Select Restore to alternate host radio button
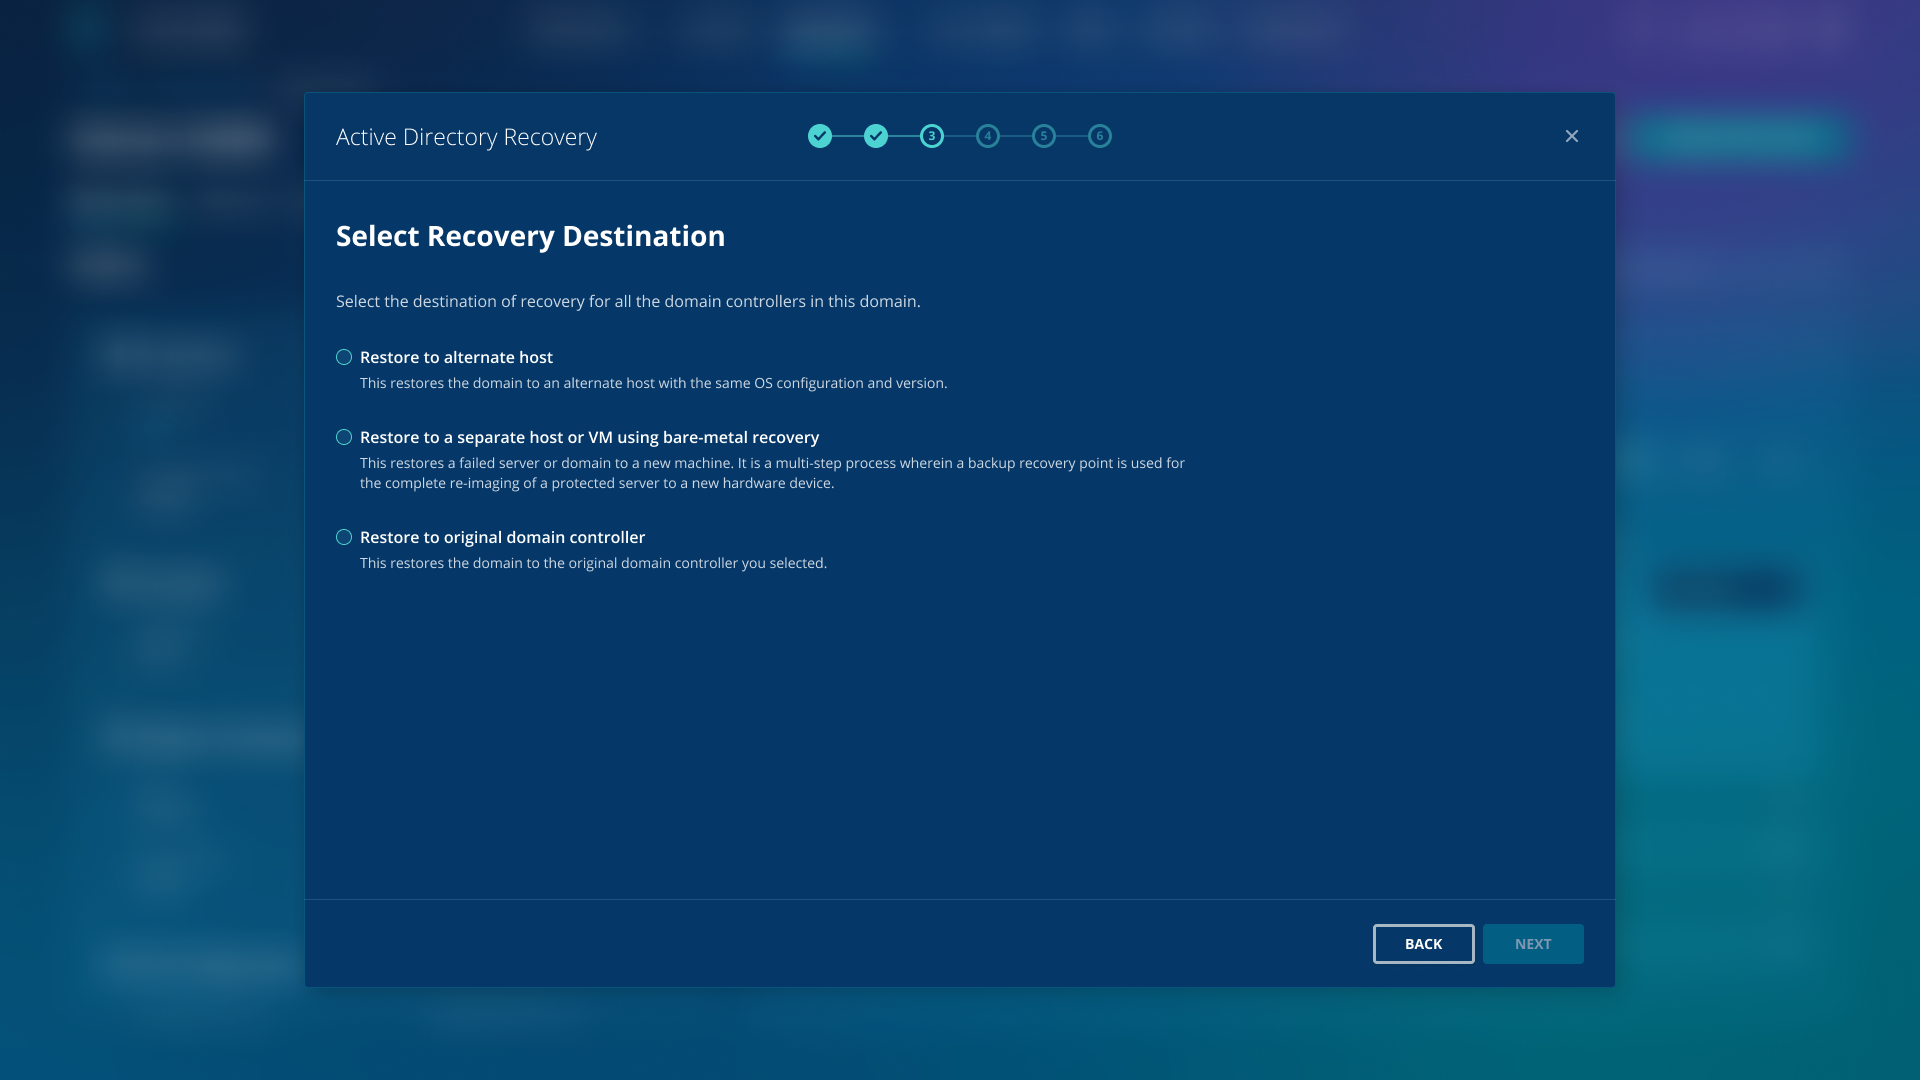This screenshot has height=1080, width=1920. [344, 357]
